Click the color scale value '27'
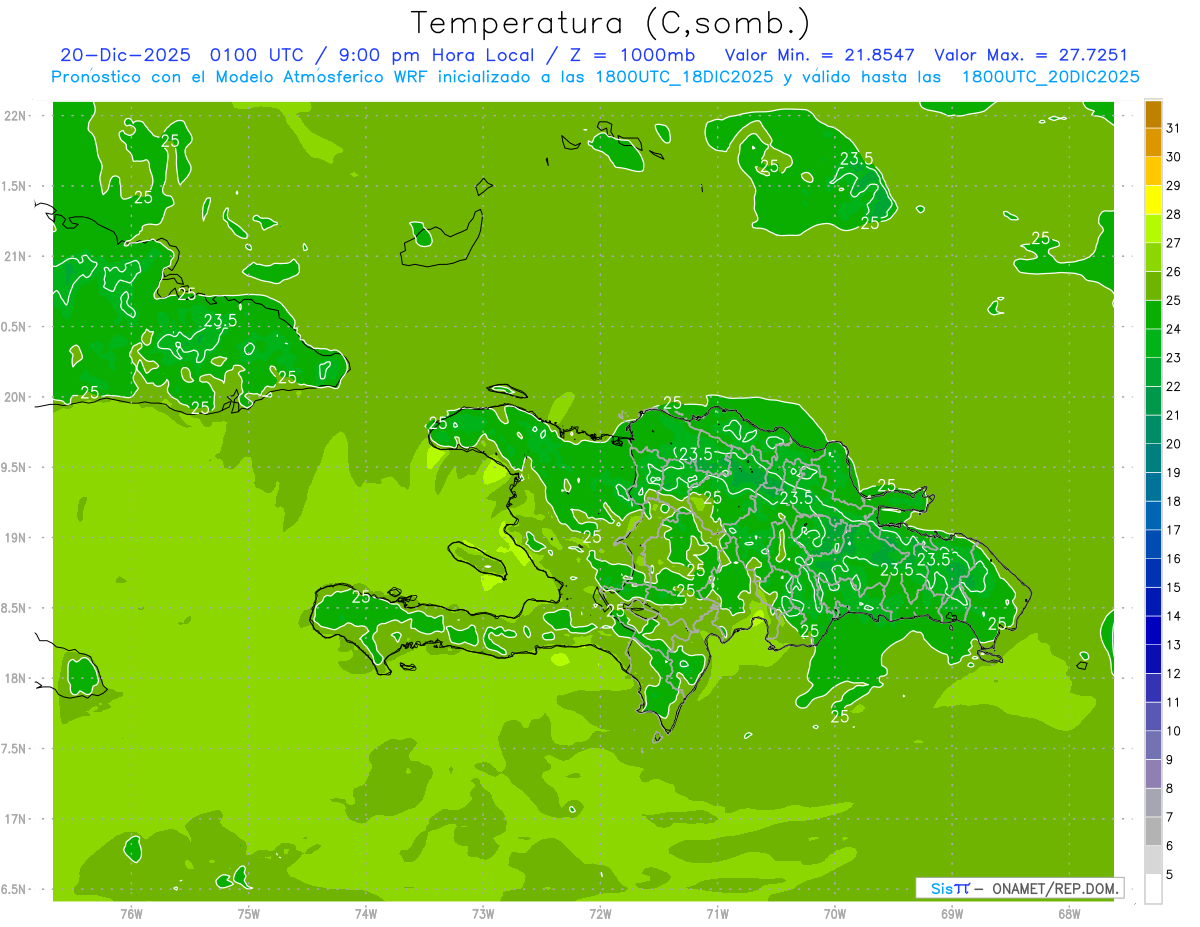 (x=1174, y=243)
